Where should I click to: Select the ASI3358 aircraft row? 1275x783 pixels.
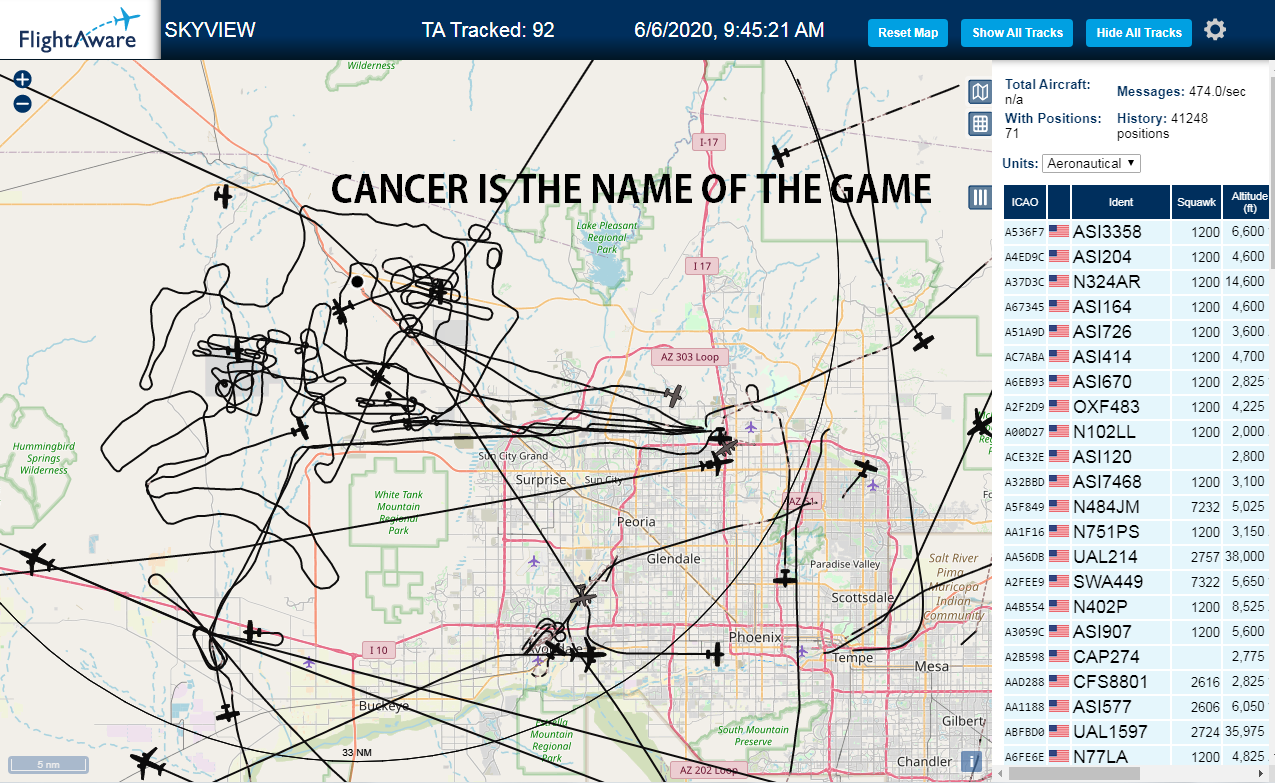coord(1139,232)
